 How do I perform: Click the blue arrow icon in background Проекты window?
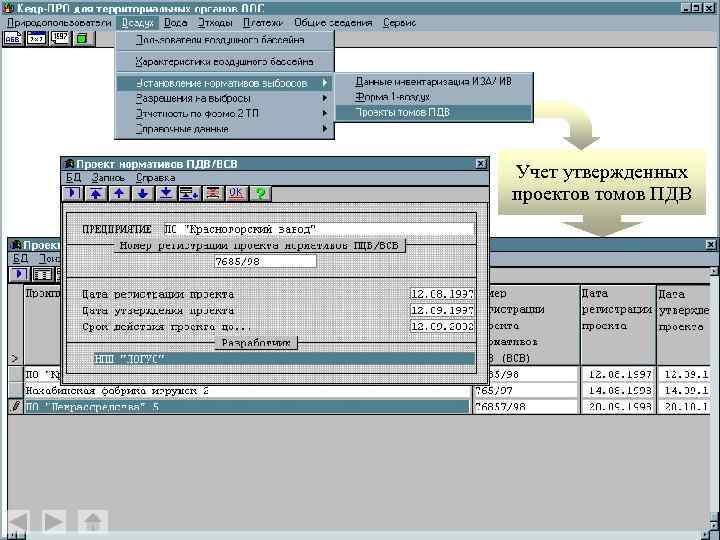[x=19, y=274]
